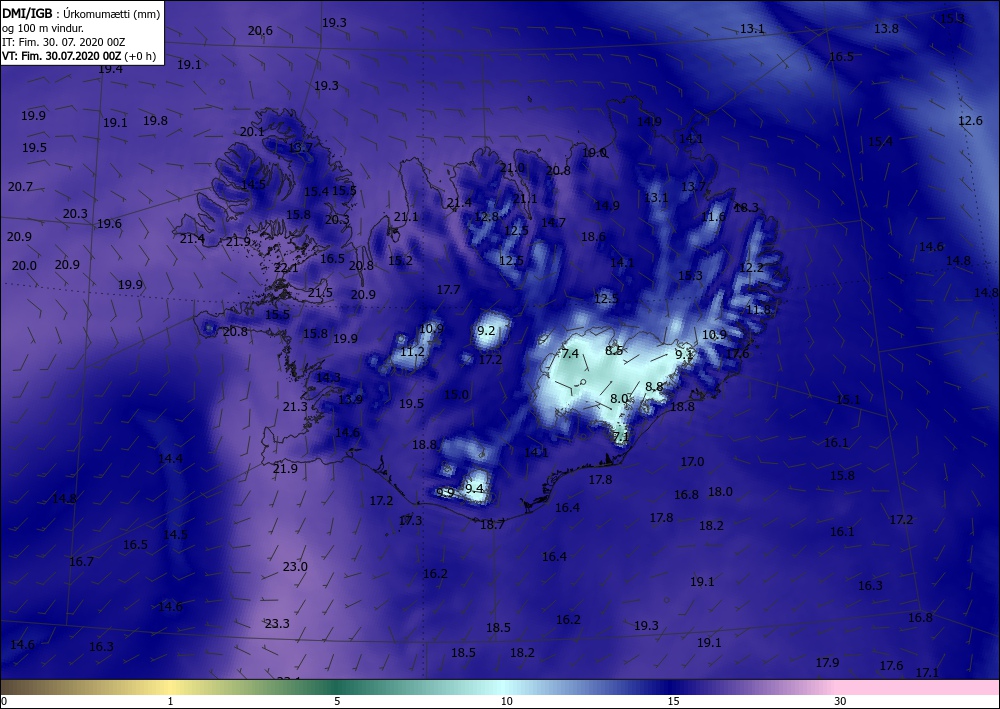Click the map value 14.3
Screen dimensions: 1000x709
click(x=328, y=377)
